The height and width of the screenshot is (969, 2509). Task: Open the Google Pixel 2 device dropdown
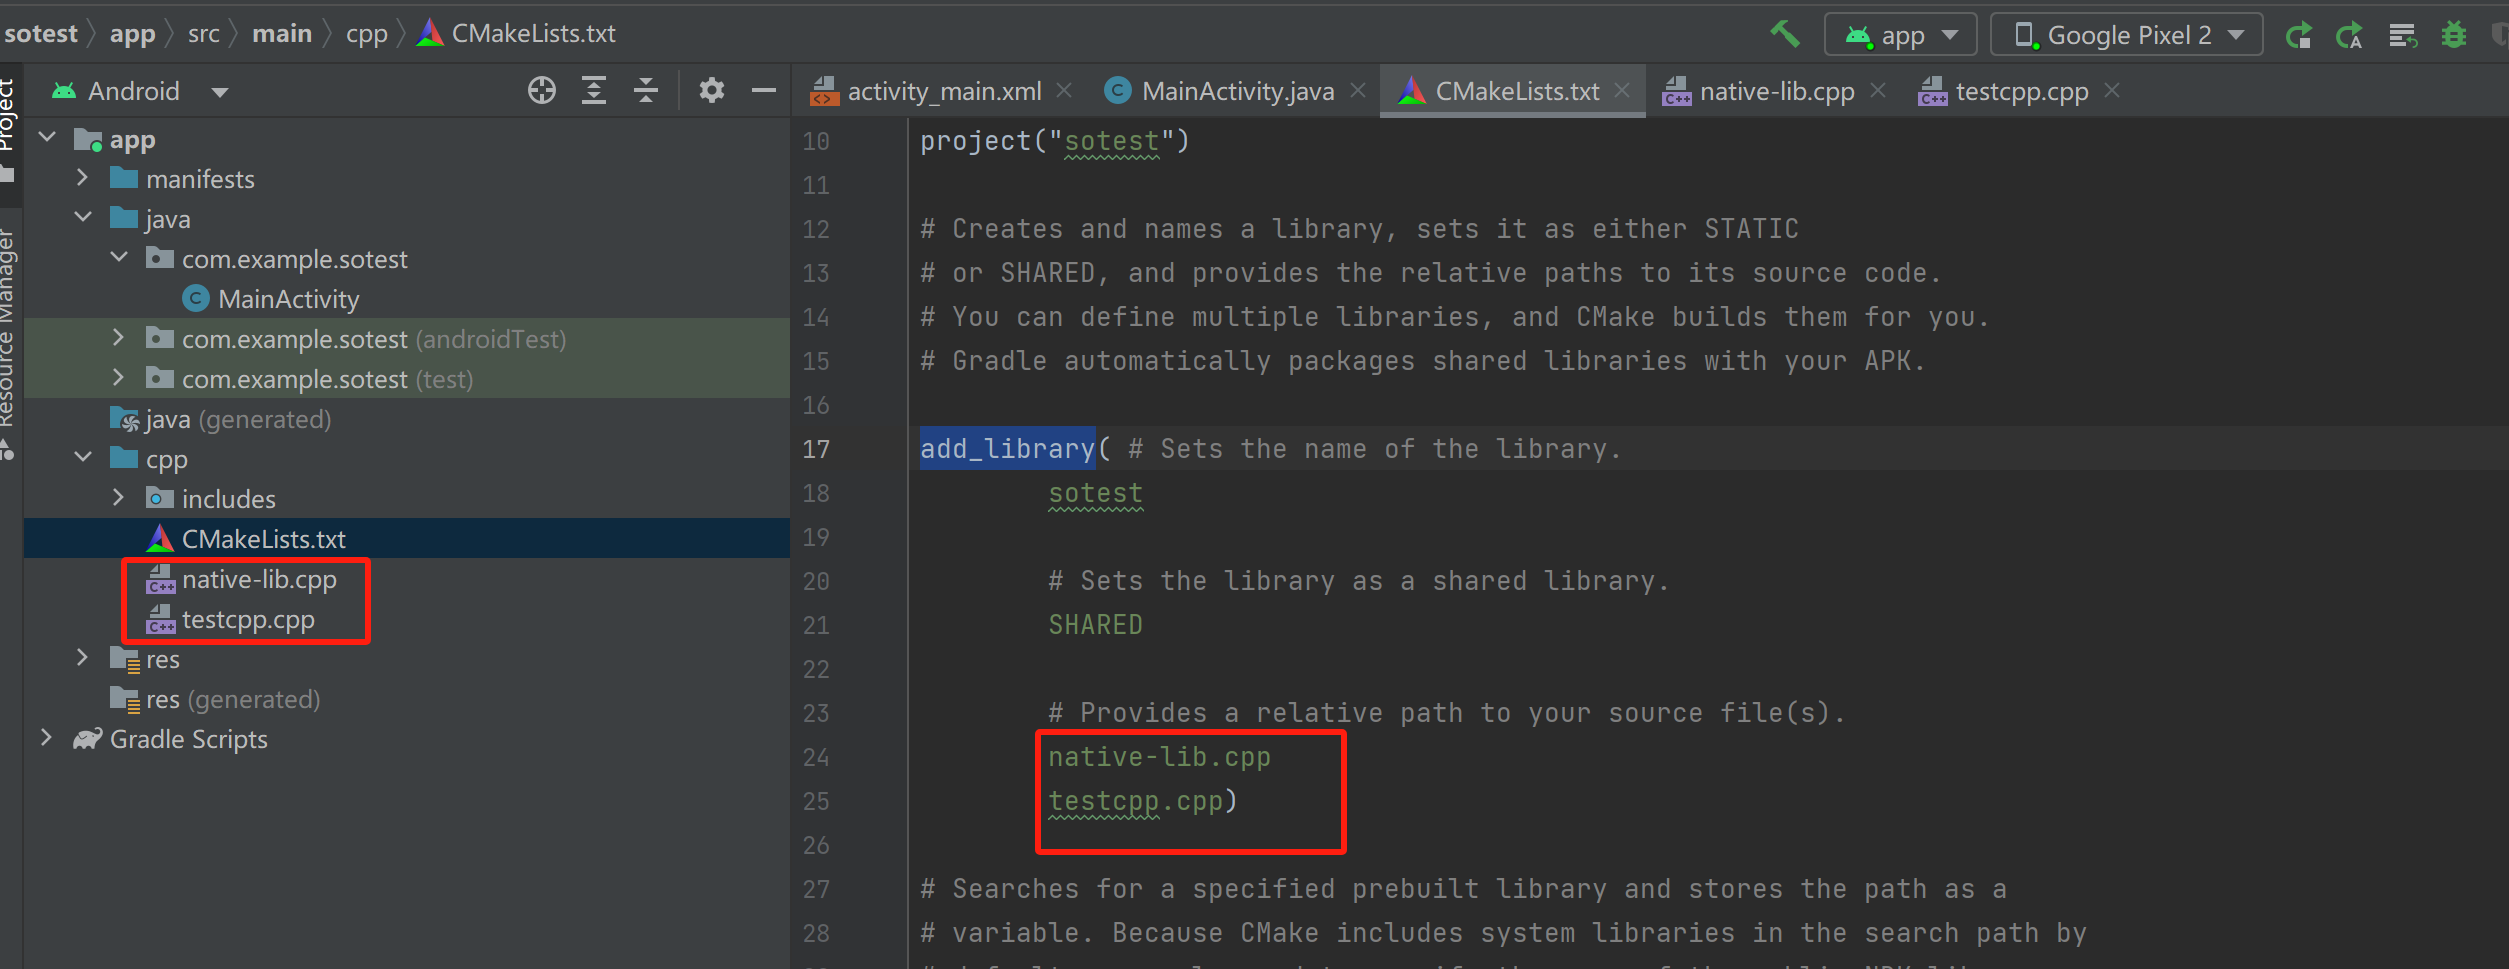(x=2127, y=35)
